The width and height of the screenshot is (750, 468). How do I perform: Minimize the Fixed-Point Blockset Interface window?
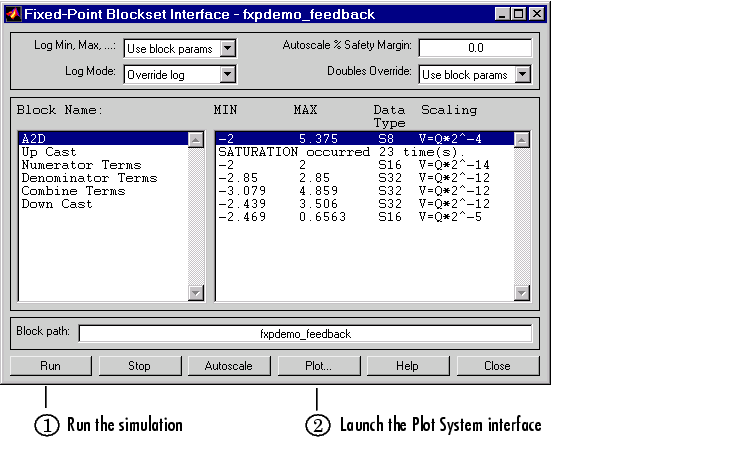pyautogui.click(x=502, y=14)
